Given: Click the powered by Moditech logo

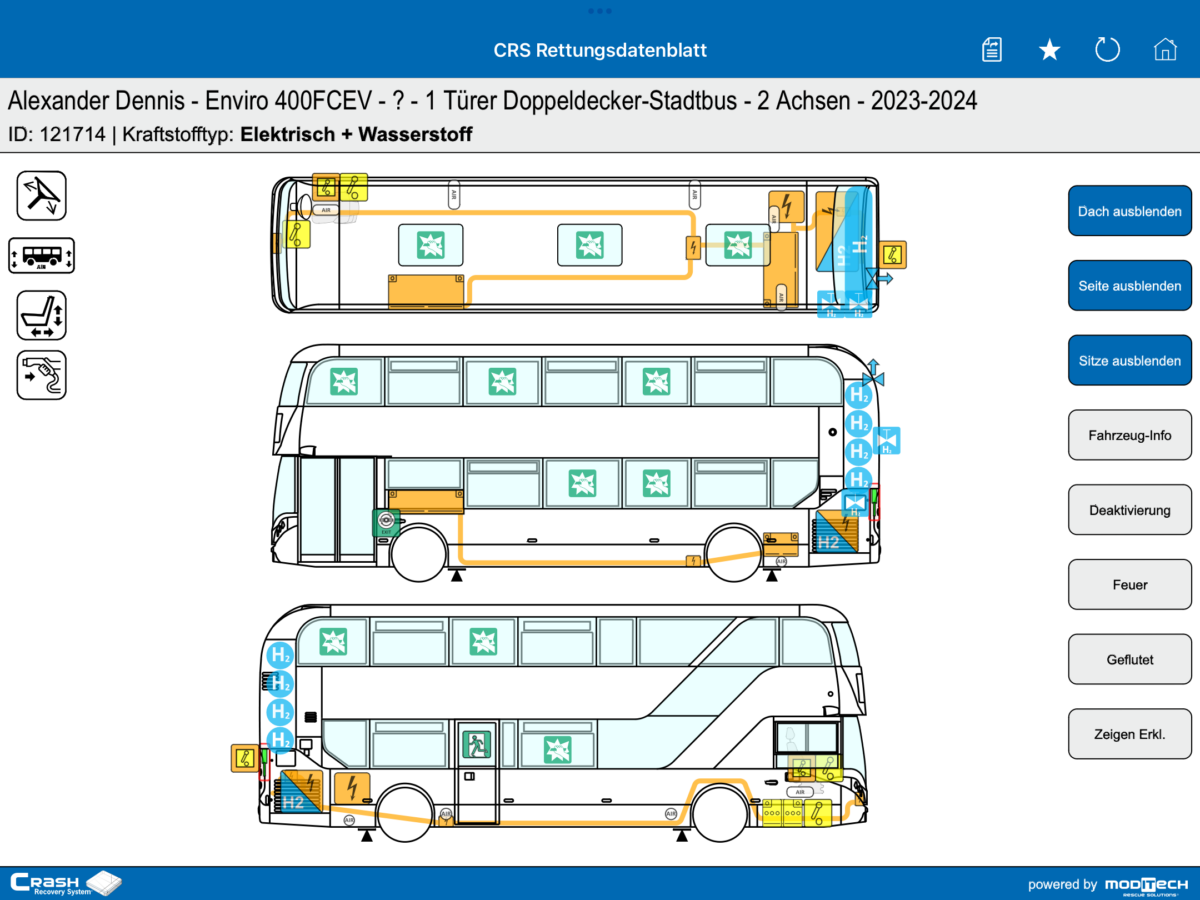Looking at the screenshot, I should pyautogui.click(x=1108, y=884).
